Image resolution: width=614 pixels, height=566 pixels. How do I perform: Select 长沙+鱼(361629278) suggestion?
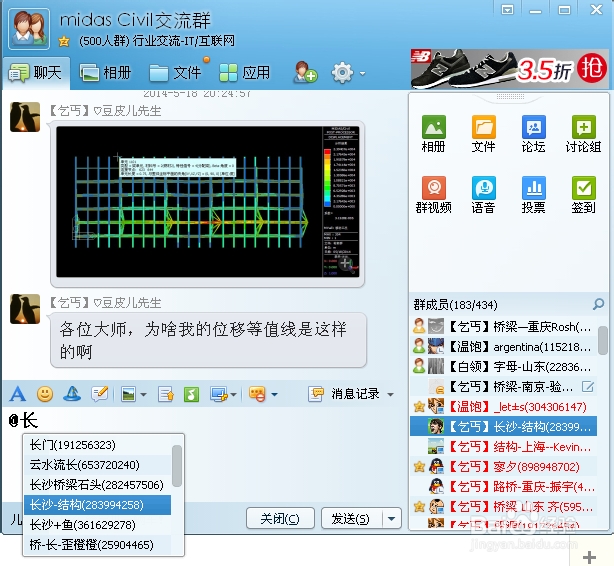[98, 525]
